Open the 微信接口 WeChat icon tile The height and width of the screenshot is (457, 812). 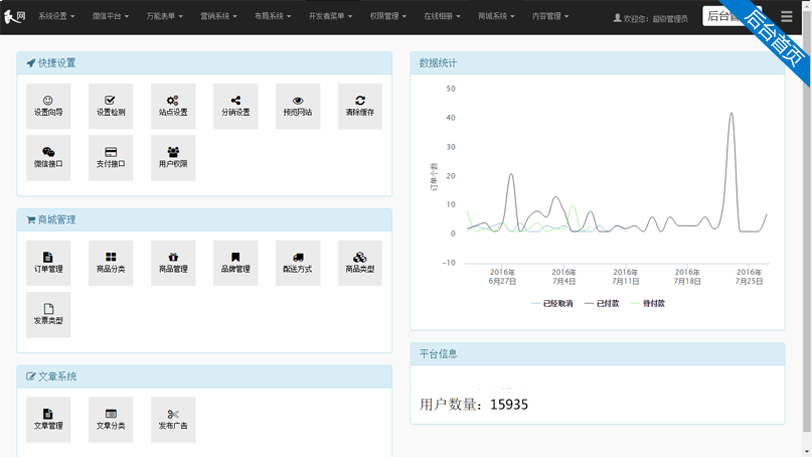coord(48,157)
